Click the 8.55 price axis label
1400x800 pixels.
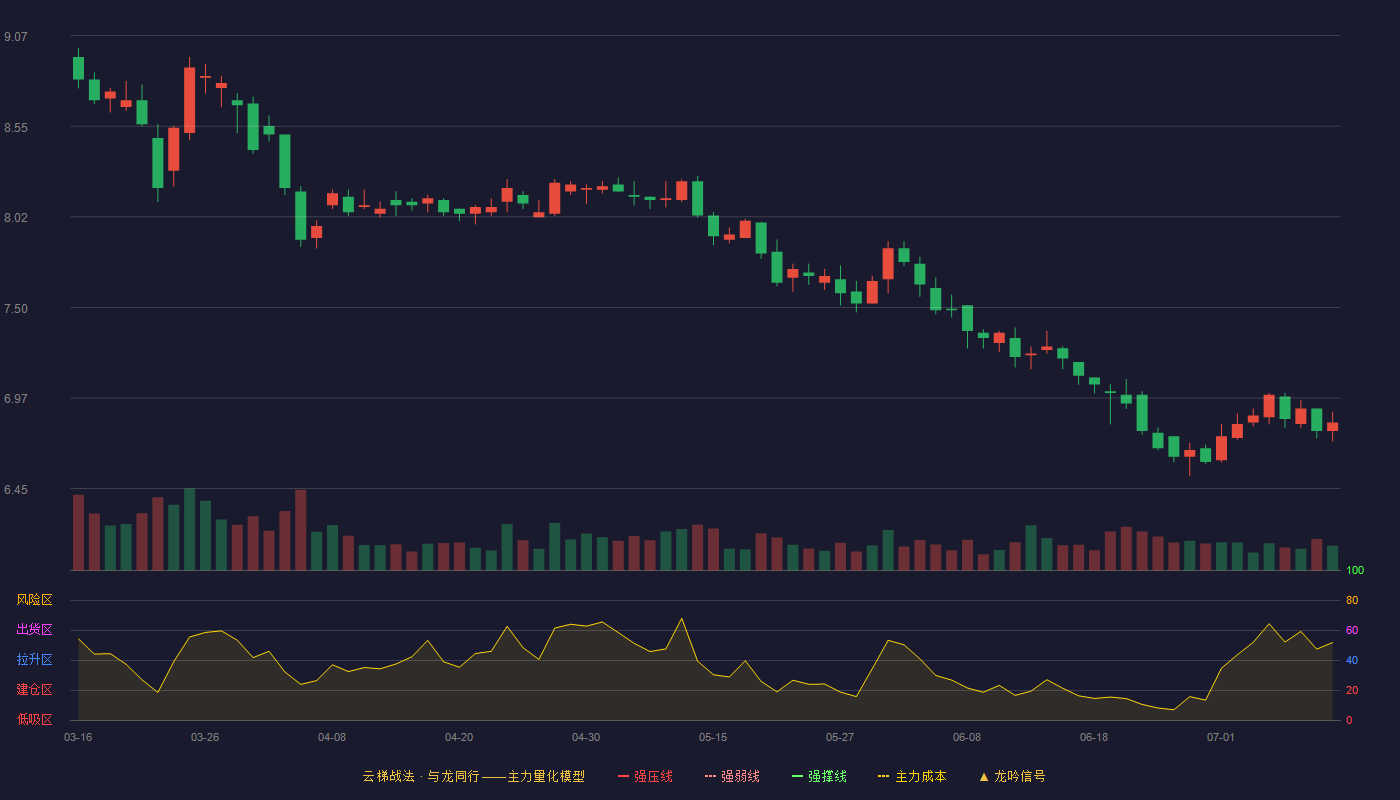point(16,128)
